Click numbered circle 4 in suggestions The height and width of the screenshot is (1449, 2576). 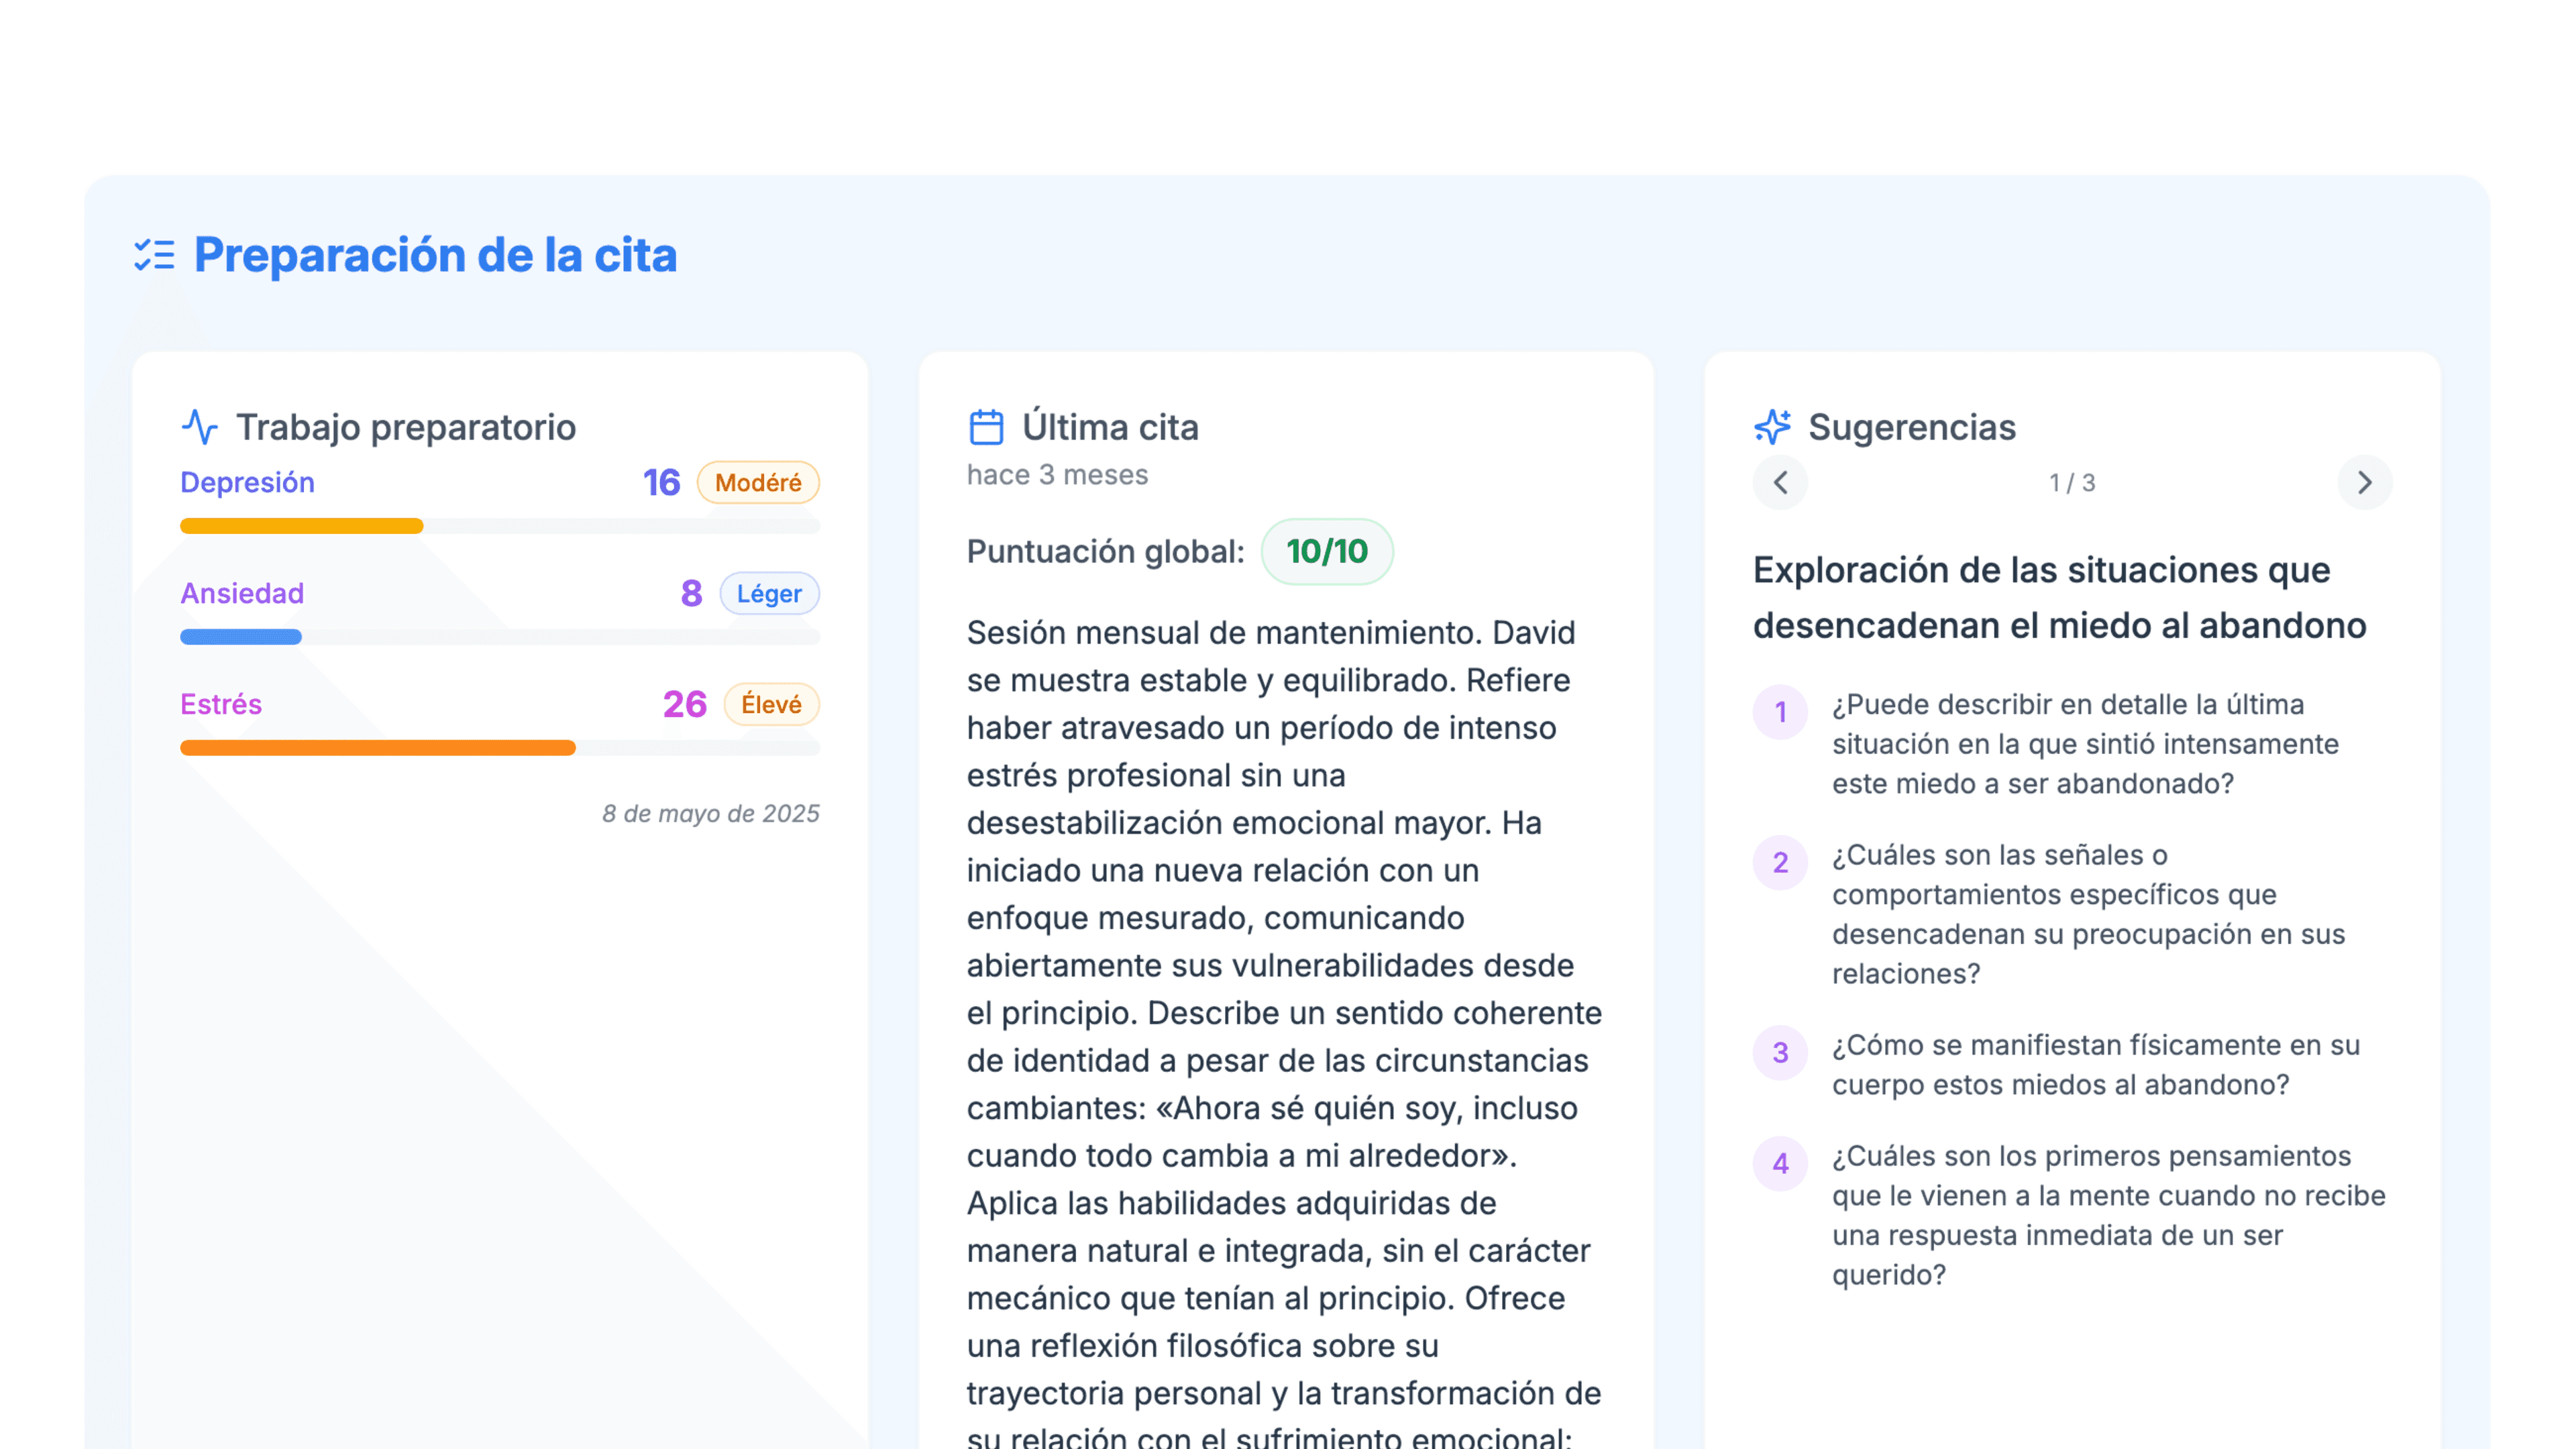[x=1780, y=1164]
